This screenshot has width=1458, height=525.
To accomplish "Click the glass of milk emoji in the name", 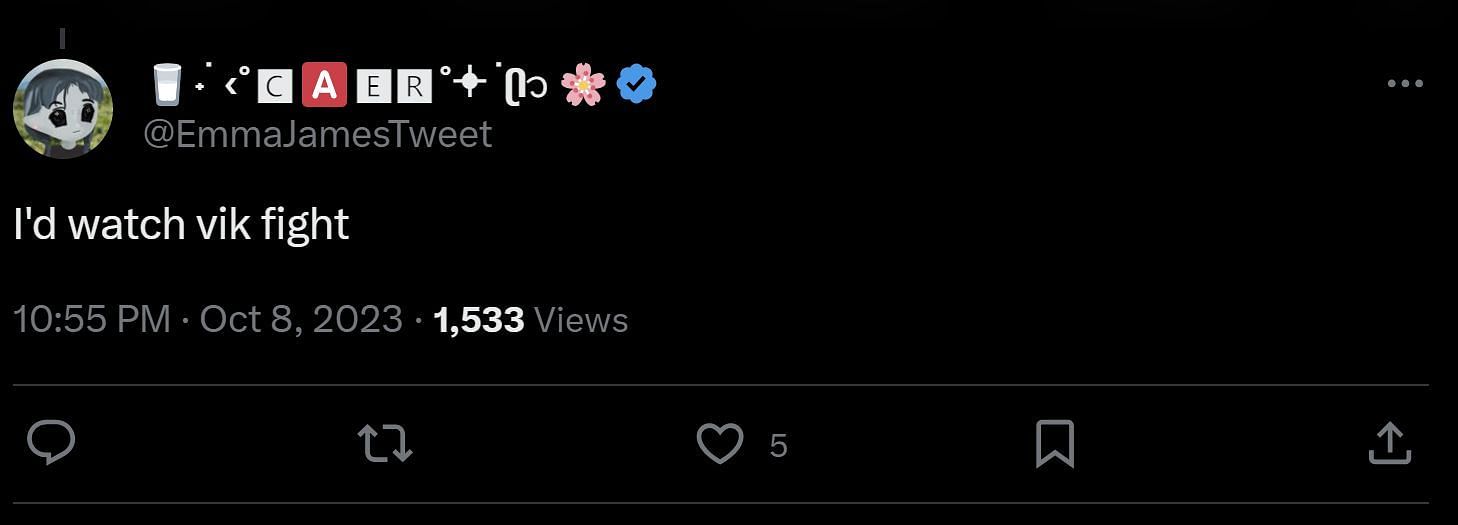I will click(167, 85).
